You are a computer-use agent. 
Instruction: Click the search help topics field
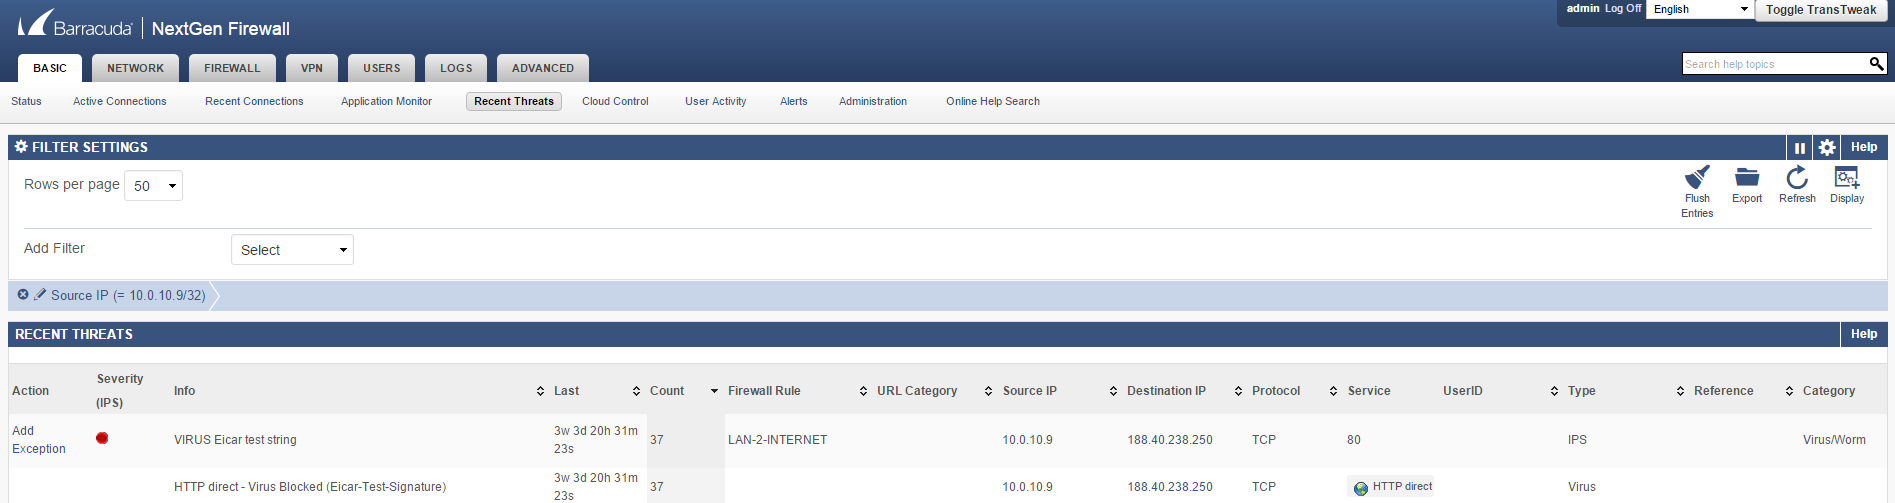coord(1775,64)
